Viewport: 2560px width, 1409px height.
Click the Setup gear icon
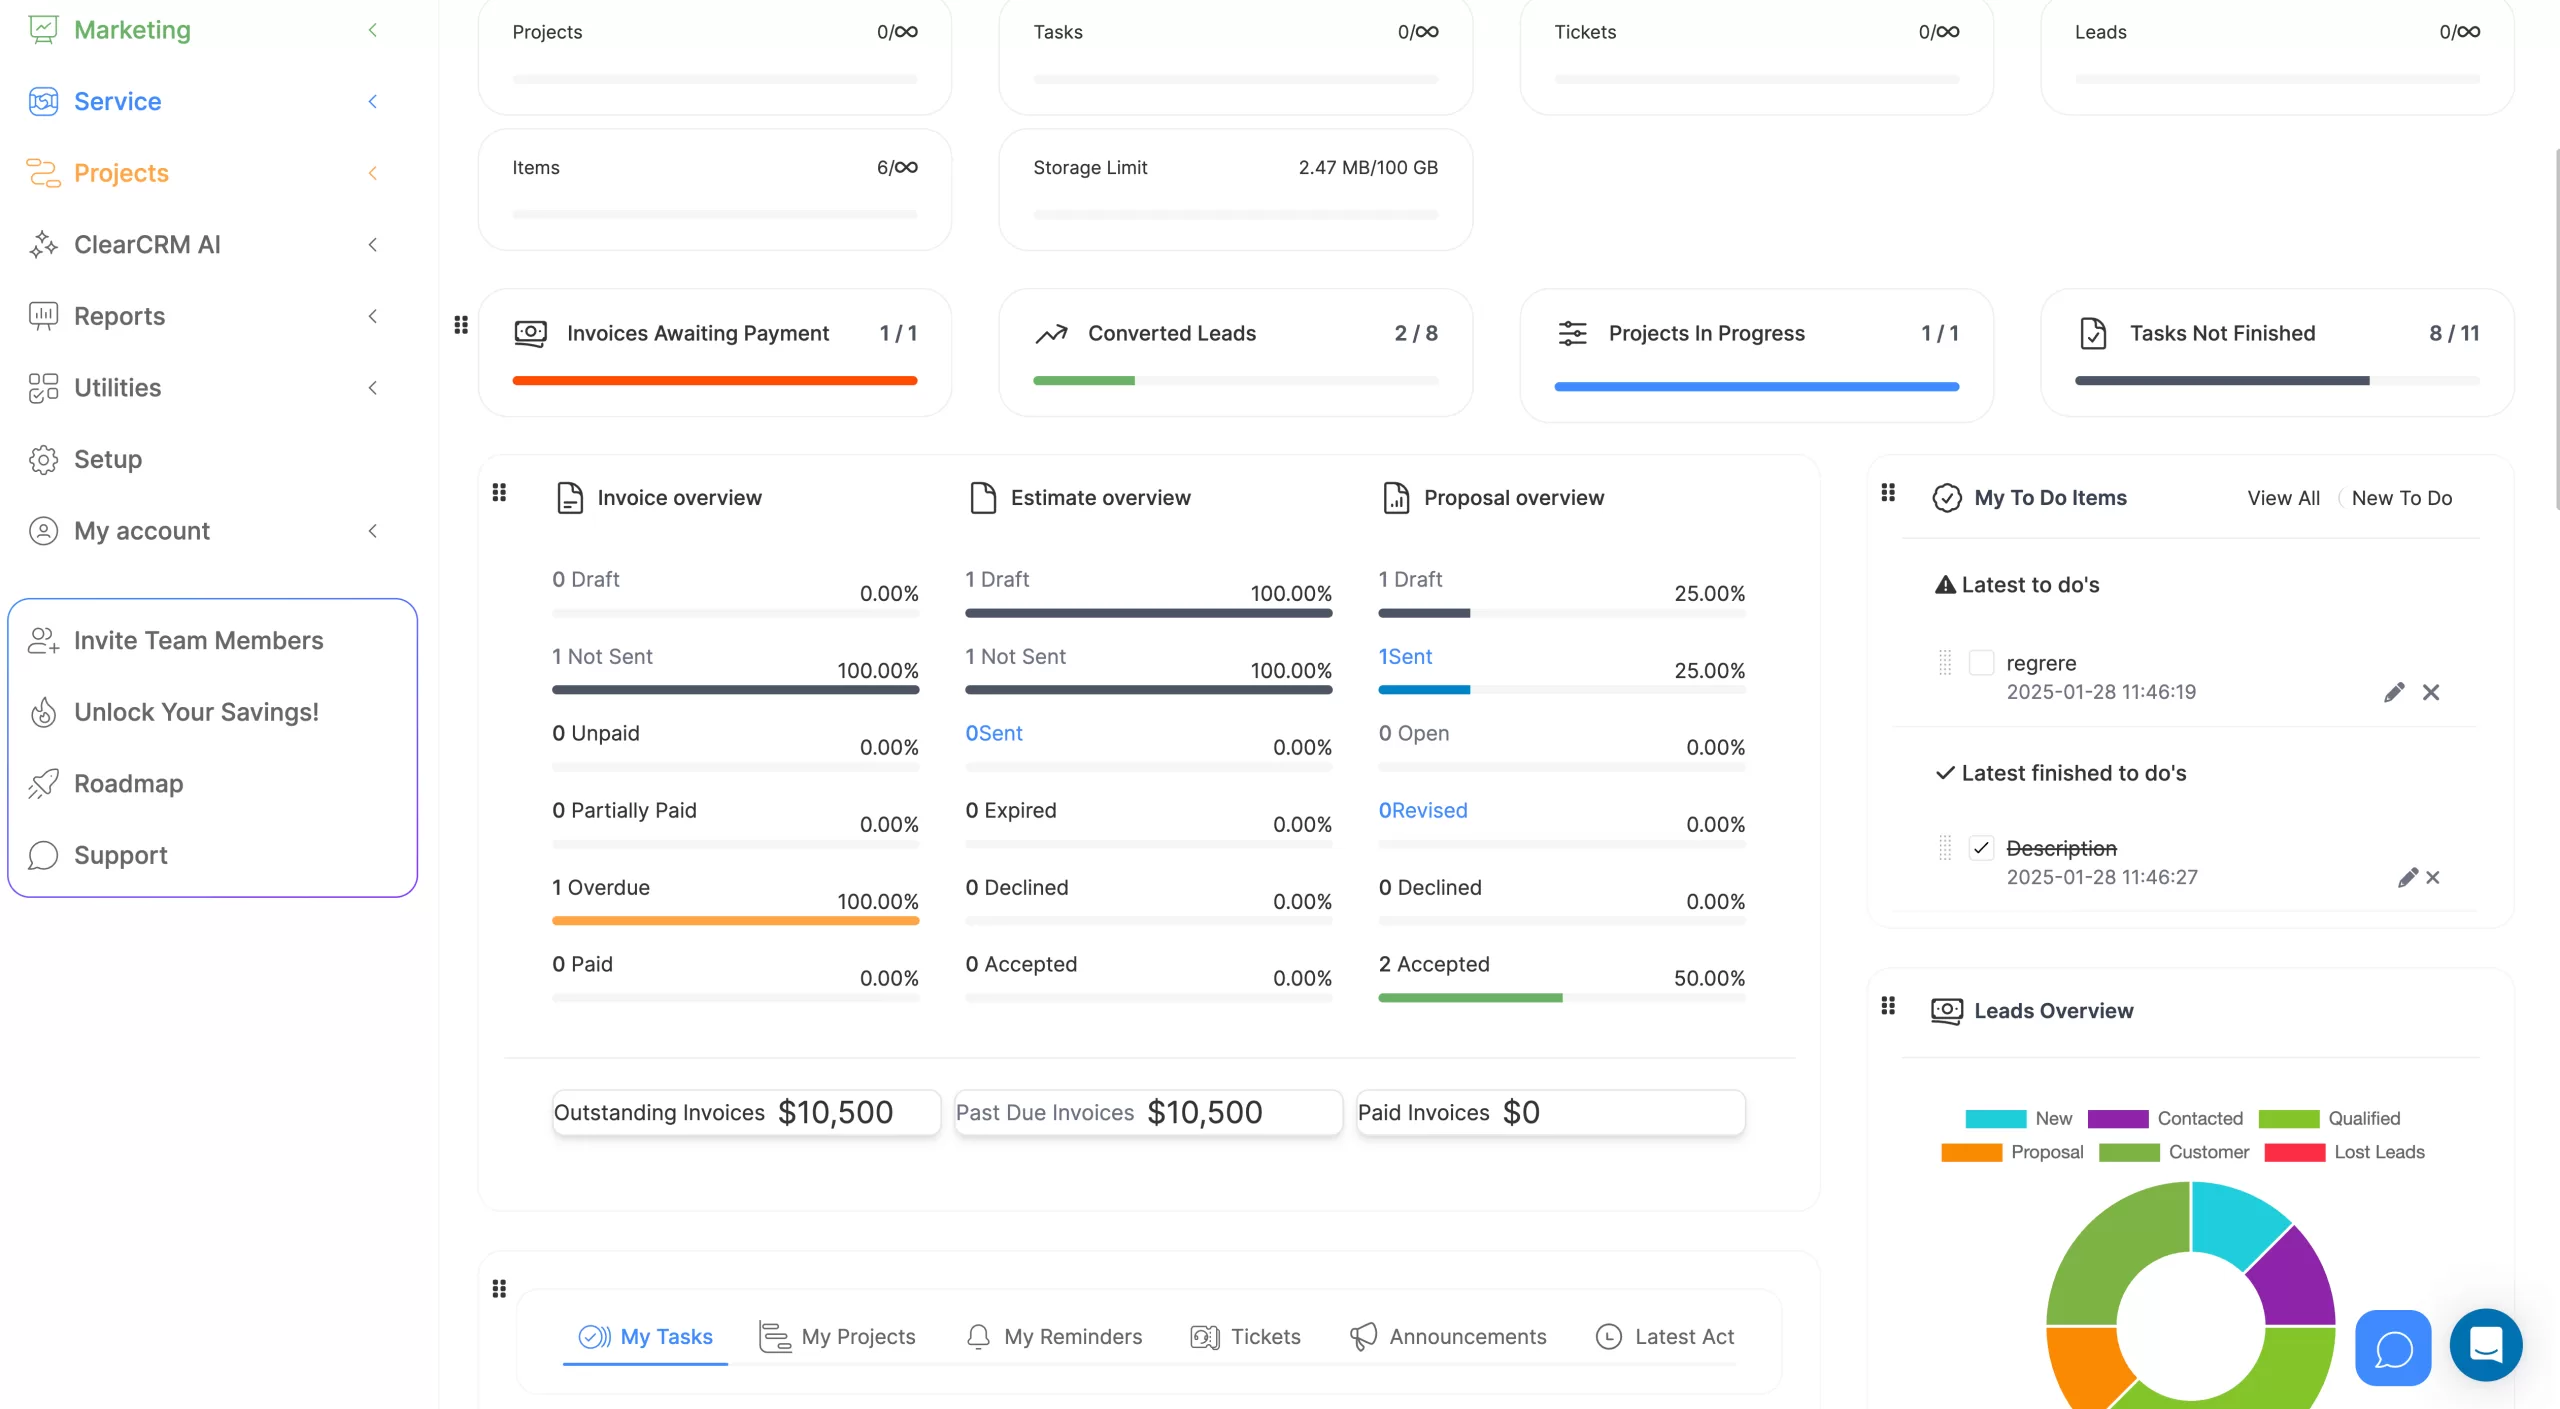(43, 459)
